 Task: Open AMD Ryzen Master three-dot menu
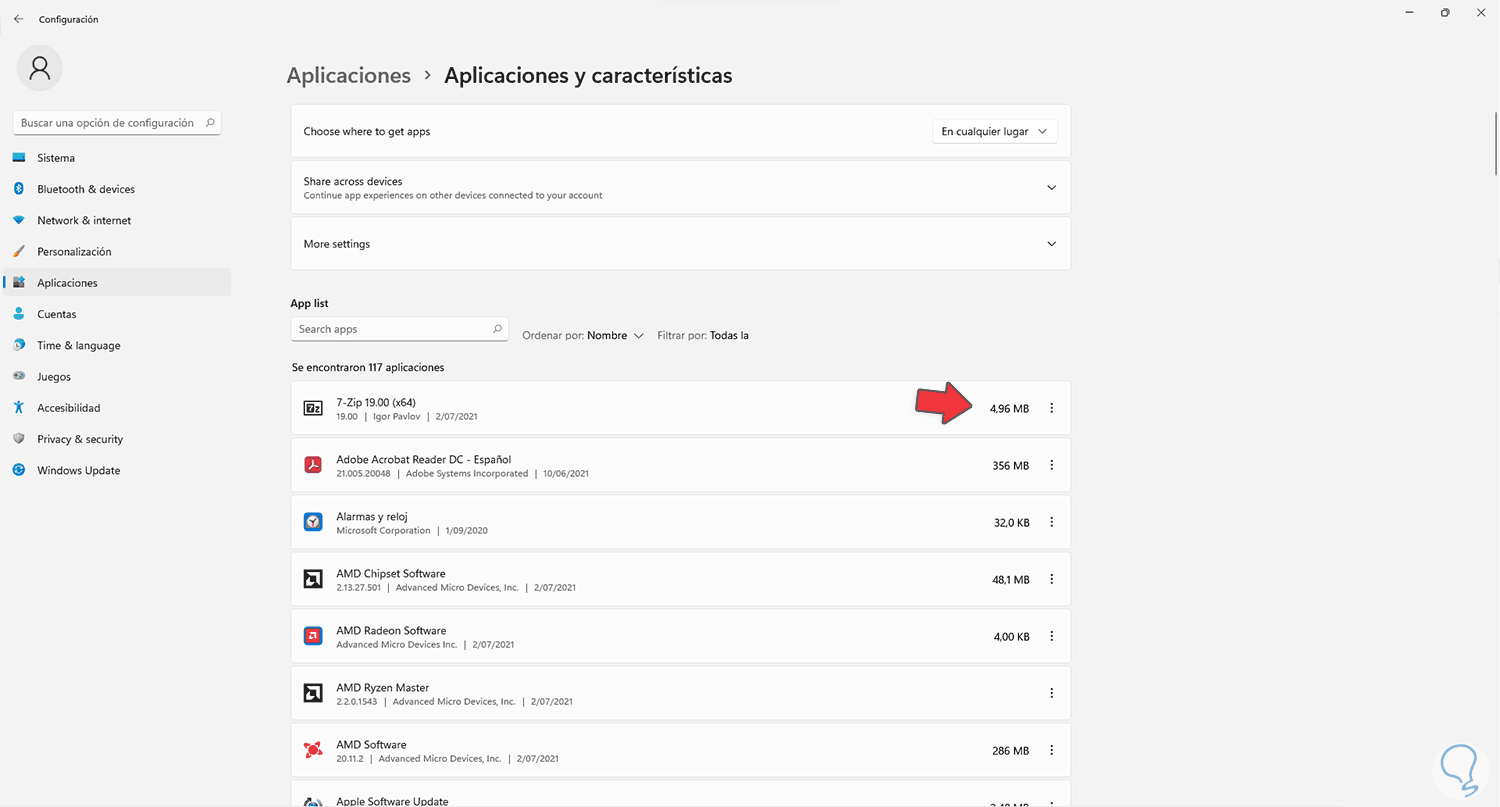click(x=1051, y=693)
